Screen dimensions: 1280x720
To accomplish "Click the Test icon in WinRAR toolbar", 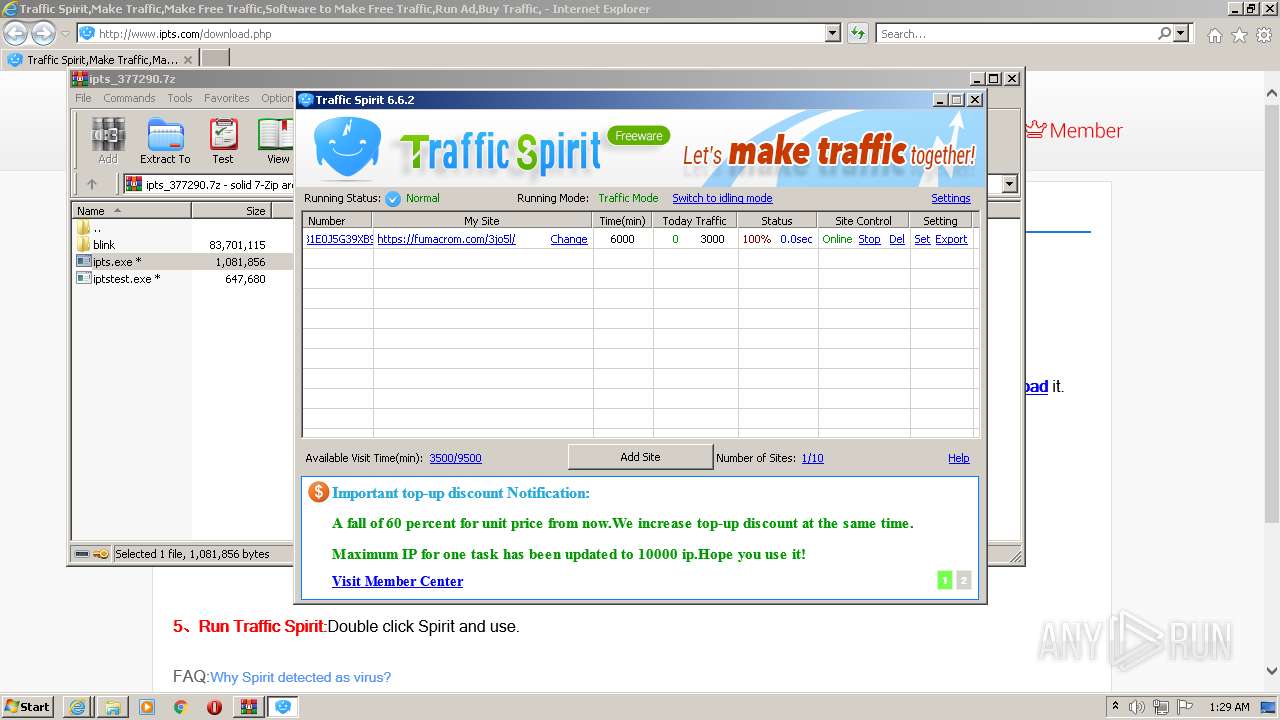I will coord(223,140).
